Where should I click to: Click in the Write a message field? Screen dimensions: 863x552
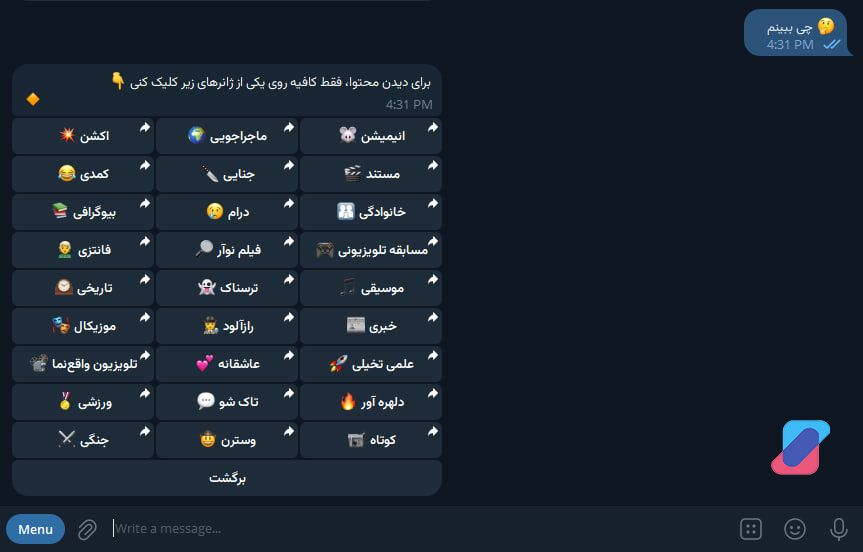tap(400, 529)
